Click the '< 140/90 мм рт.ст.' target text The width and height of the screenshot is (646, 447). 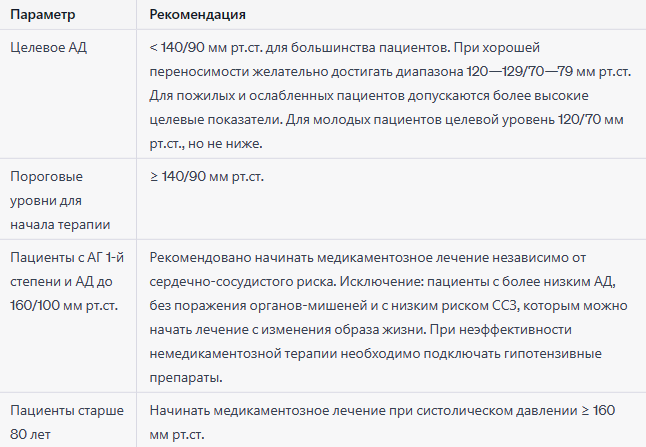pos(206,48)
